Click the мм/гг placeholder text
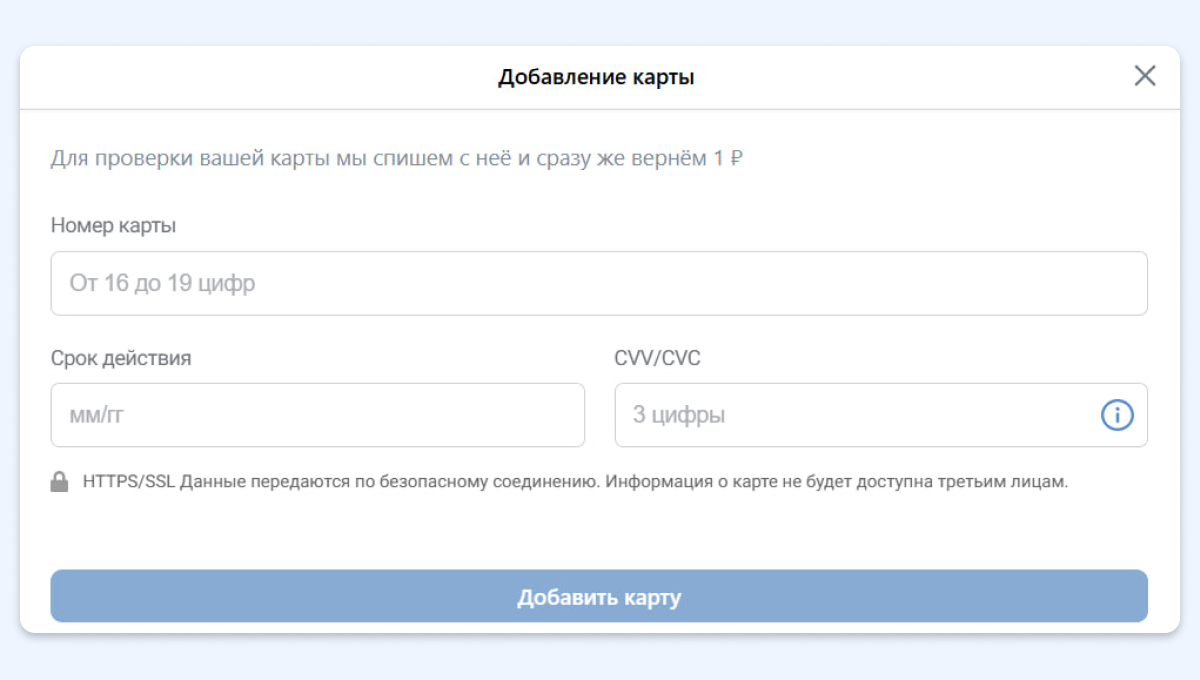This screenshot has height=680, width=1200. coord(96,415)
